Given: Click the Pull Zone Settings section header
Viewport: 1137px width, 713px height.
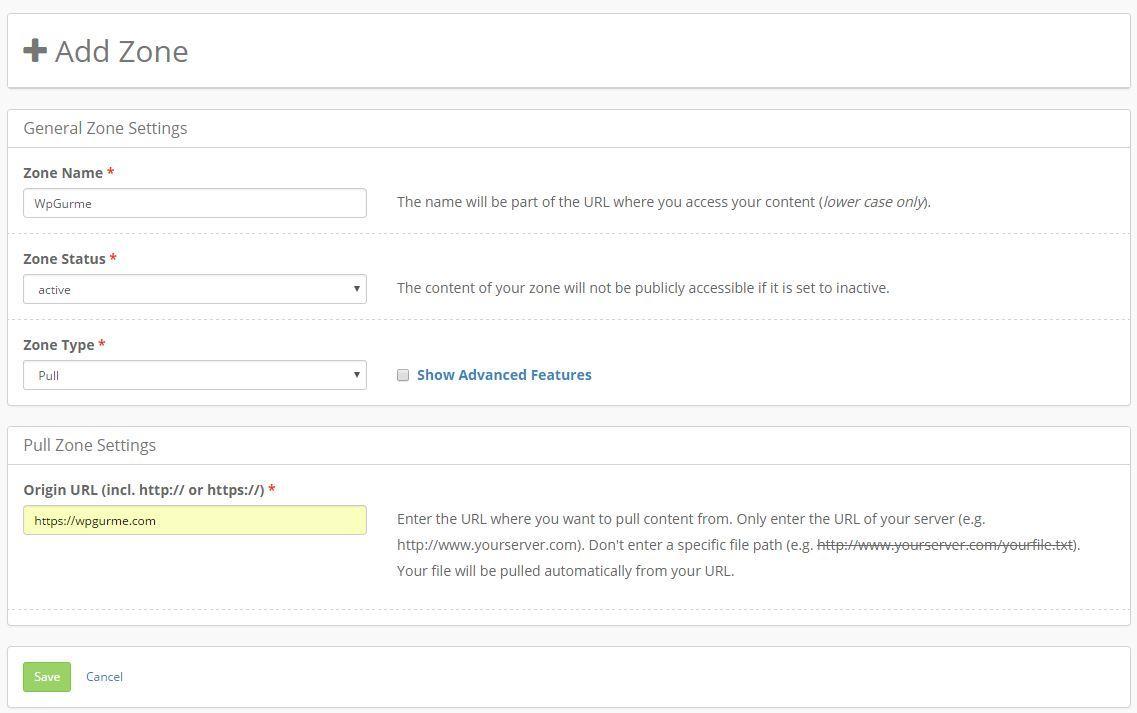Looking at the screenshot, I should point(89,445).
